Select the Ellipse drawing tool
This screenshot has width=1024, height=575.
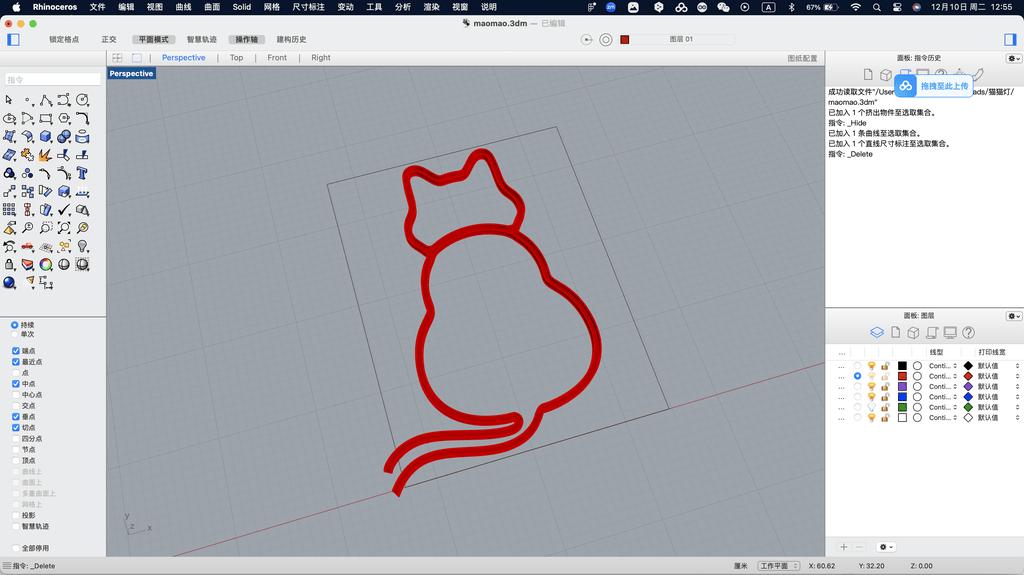click(x=9, y=118)
